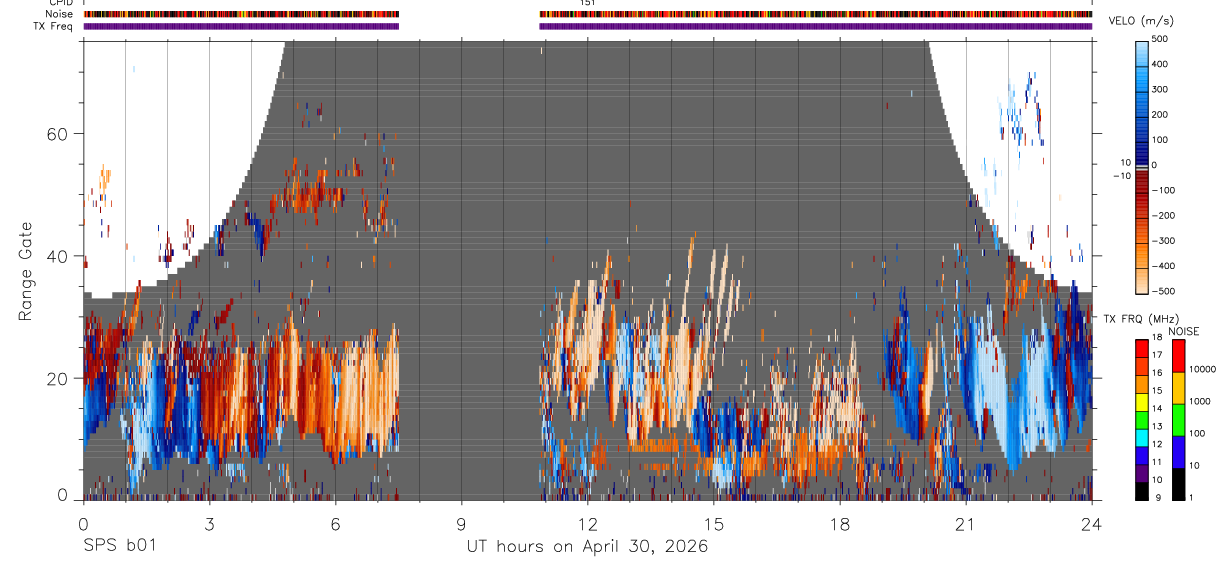
Task: Click the 'TX Freq' row label at top
Action: [54, 25]
